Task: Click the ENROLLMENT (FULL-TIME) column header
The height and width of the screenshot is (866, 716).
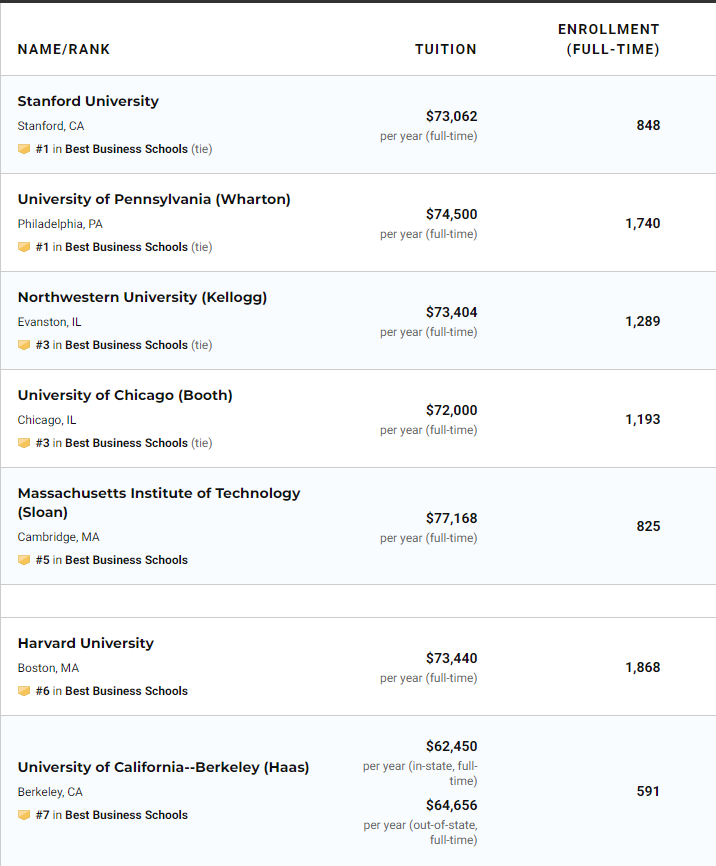Action: 608,39
